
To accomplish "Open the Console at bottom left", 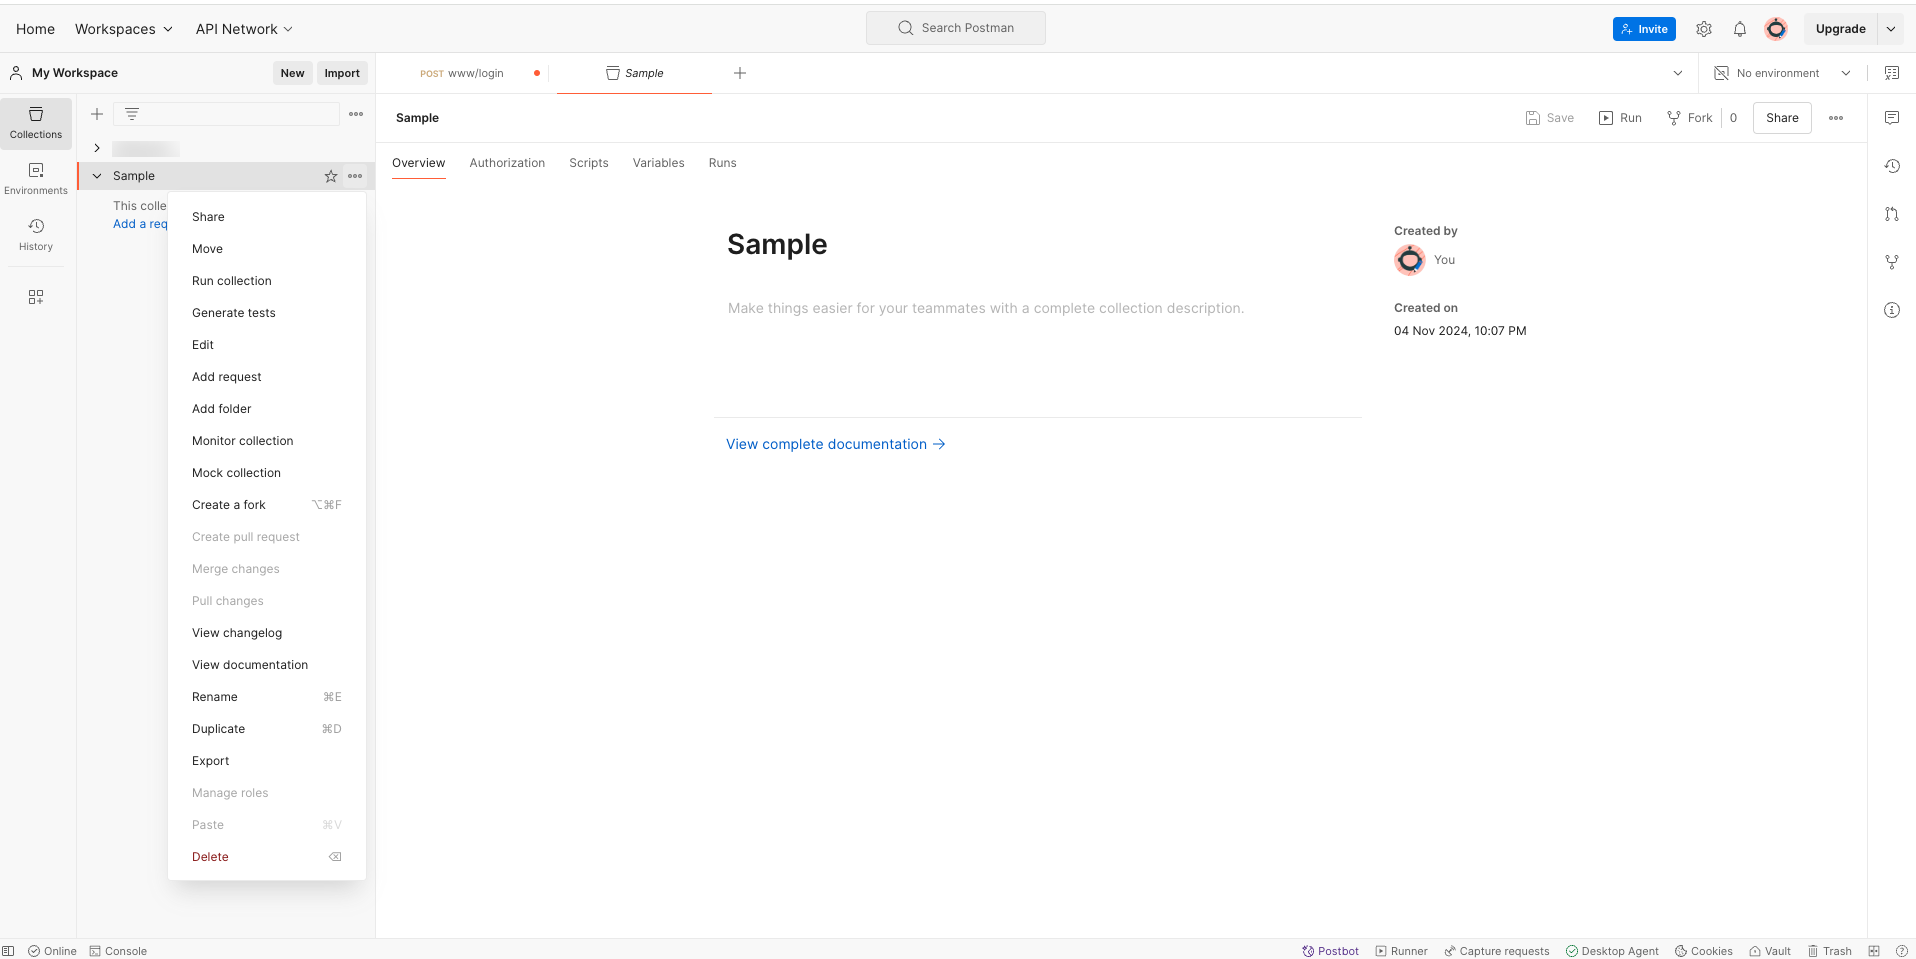I will (x=118, y=951).
